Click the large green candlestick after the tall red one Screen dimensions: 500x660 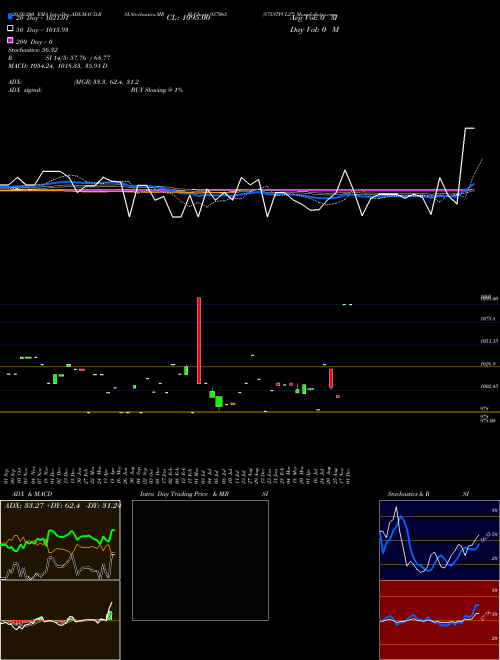219,402
